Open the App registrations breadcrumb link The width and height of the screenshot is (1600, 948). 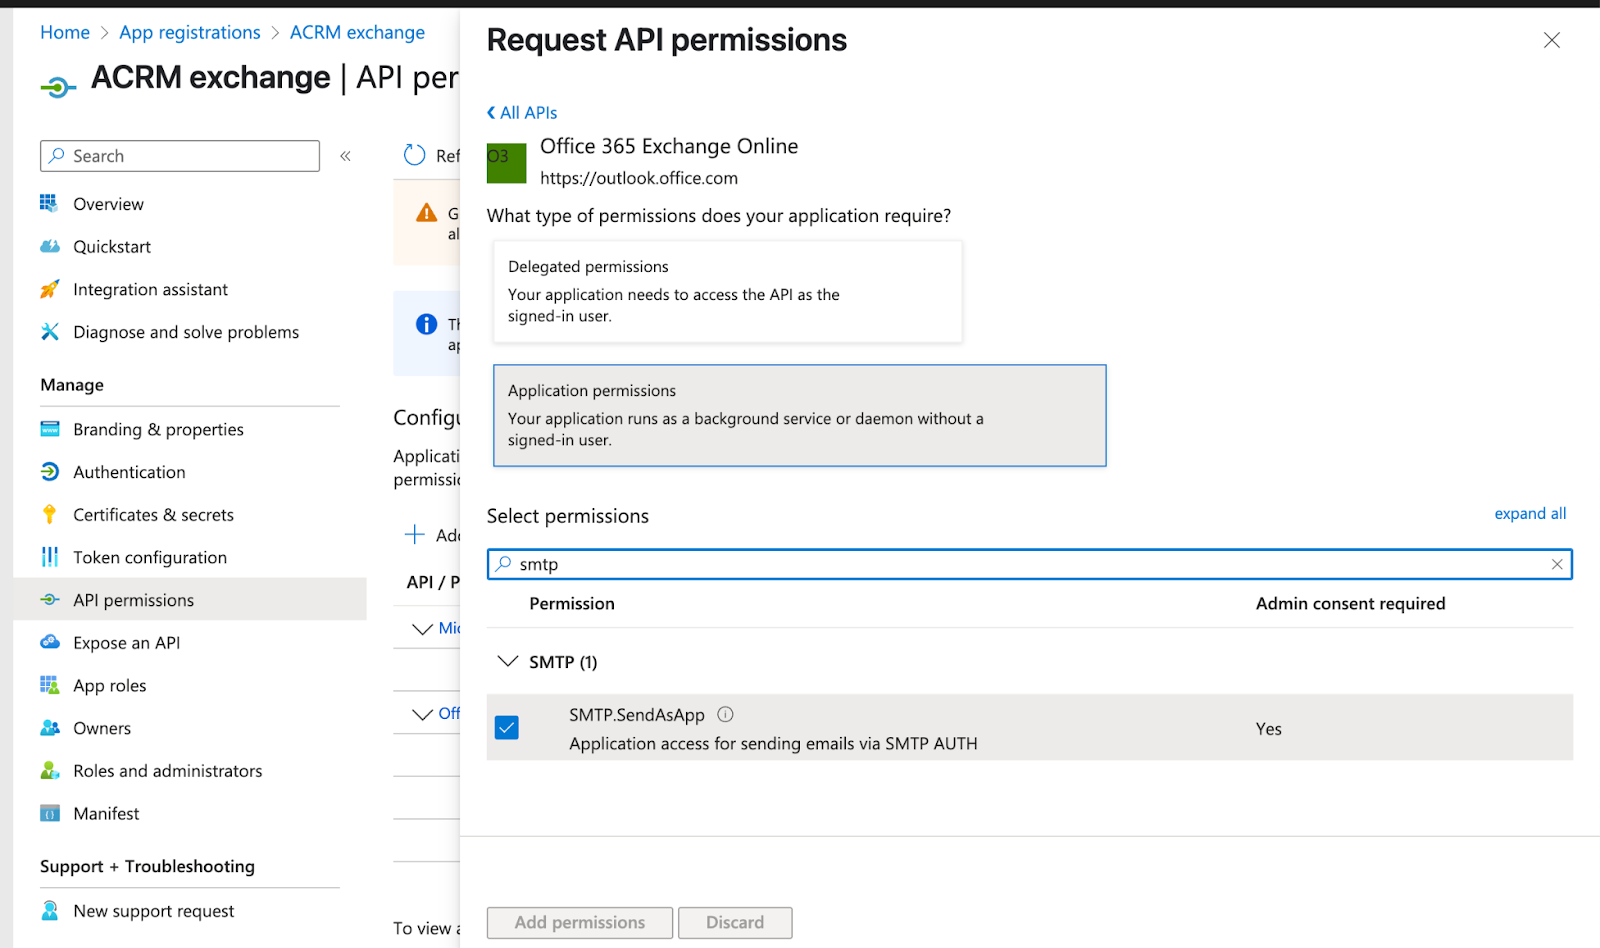[190, 32]
